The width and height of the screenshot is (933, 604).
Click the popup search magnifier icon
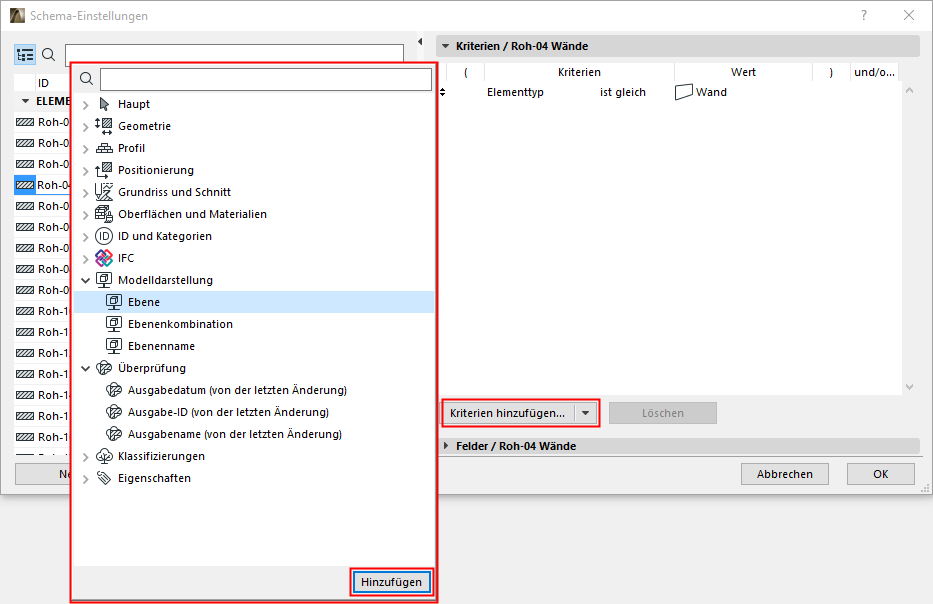point(86,79)
